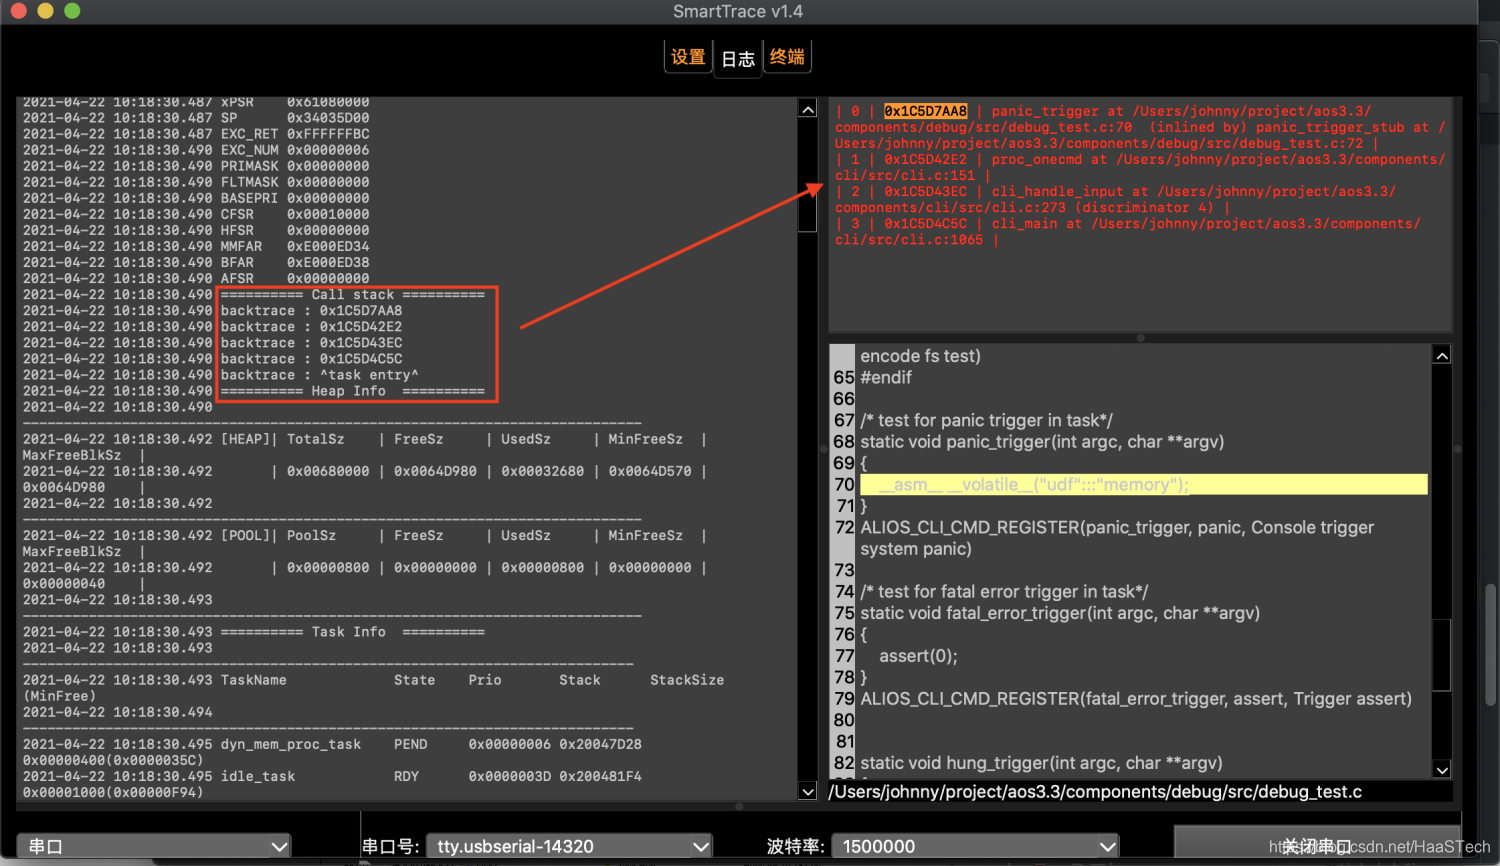Click the source pane vertical scrollbar thumb
Image resolution: width=1500 pixels, height=866 pixels.
(1442, 655)
